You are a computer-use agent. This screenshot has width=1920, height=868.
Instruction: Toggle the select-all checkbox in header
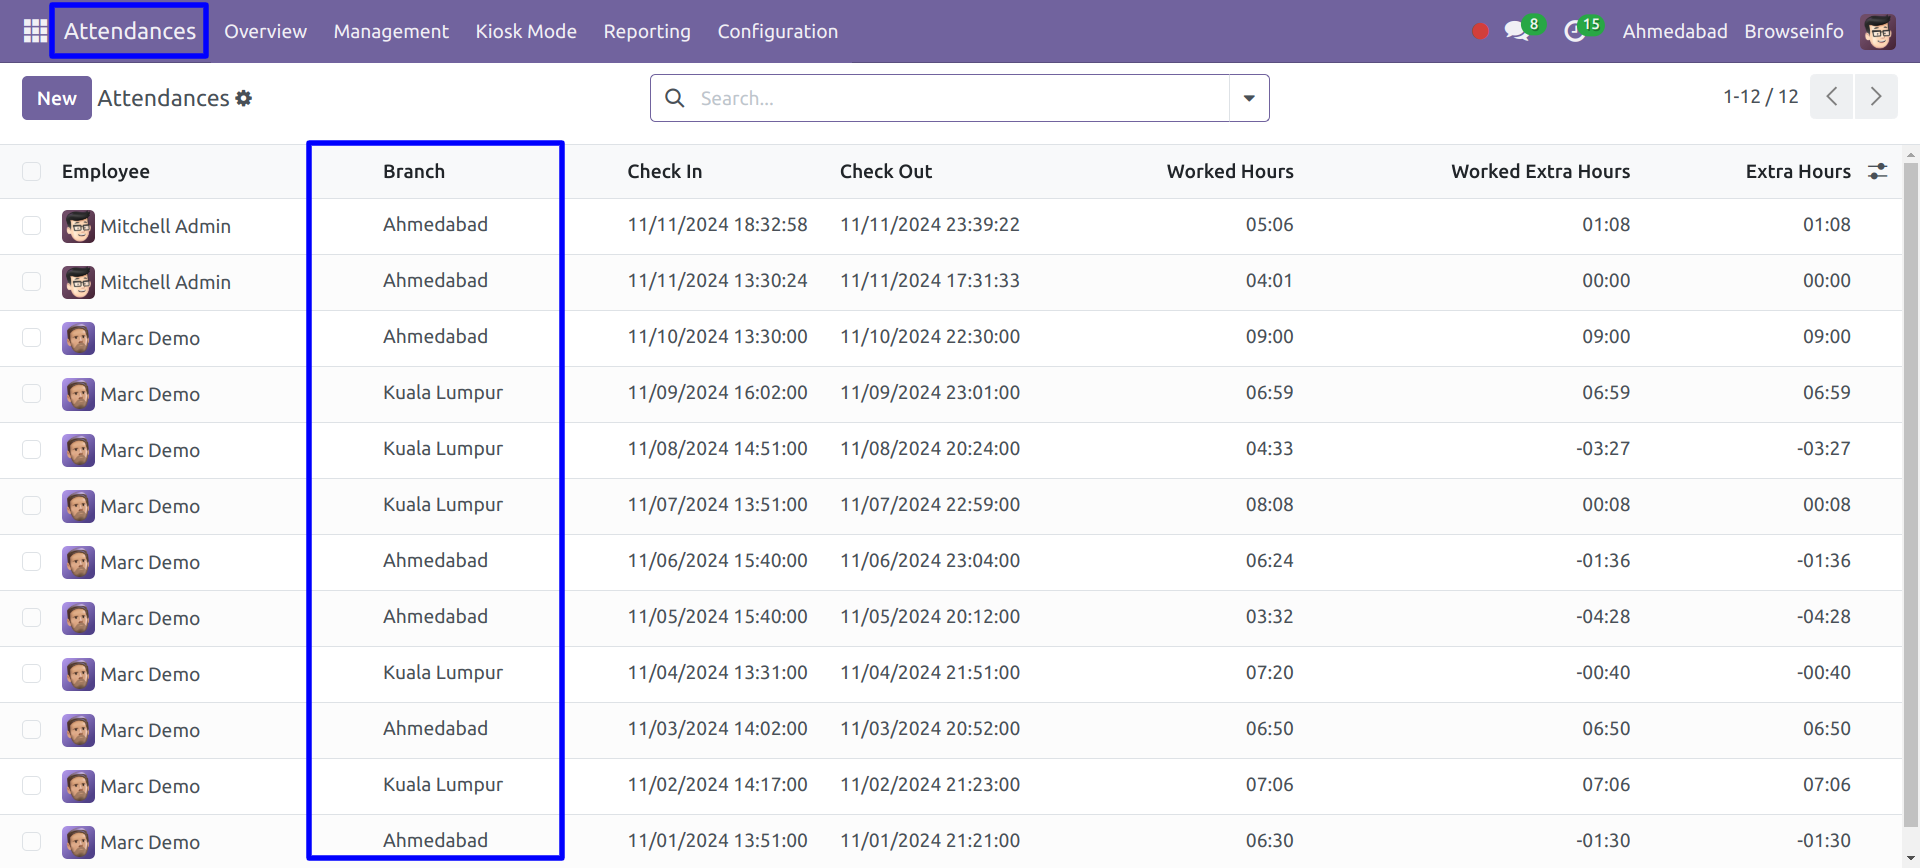point(32,171)
